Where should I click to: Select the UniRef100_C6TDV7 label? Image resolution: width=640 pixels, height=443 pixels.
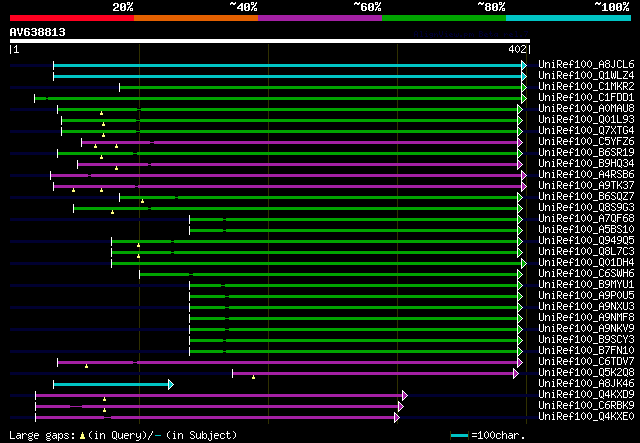tap(586, 362)
